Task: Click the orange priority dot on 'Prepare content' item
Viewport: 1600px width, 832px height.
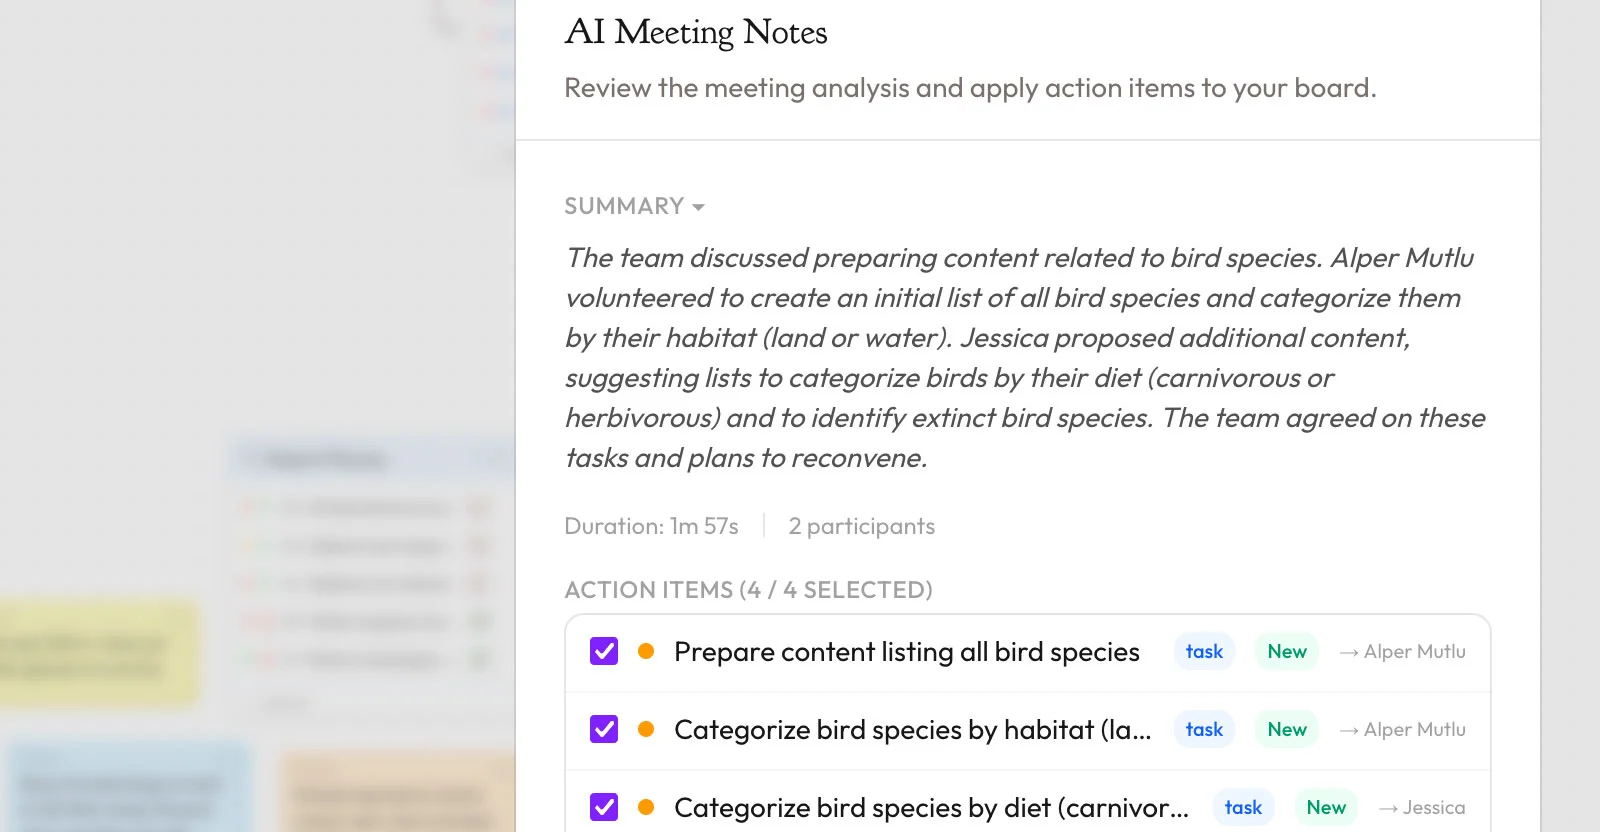Action: [646, 652]
